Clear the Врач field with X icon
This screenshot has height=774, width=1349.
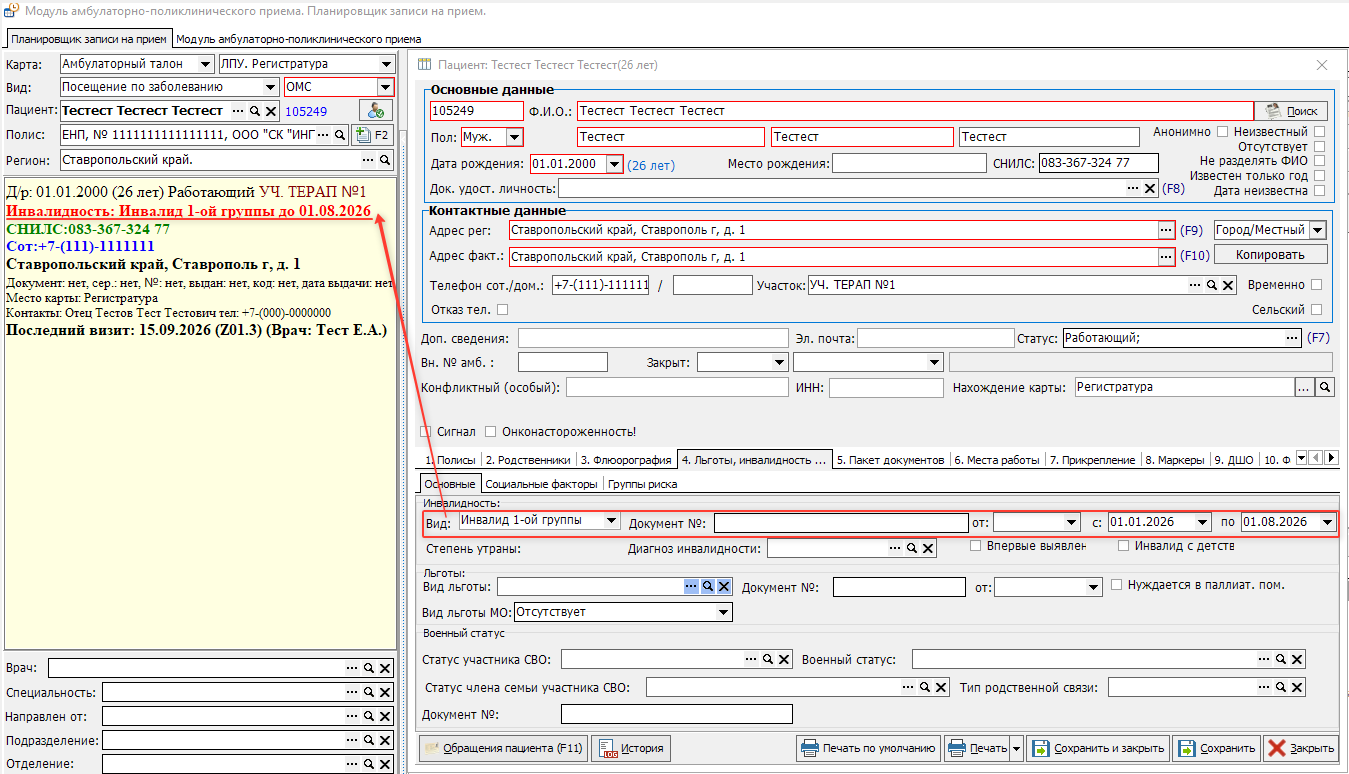(385, 668)
